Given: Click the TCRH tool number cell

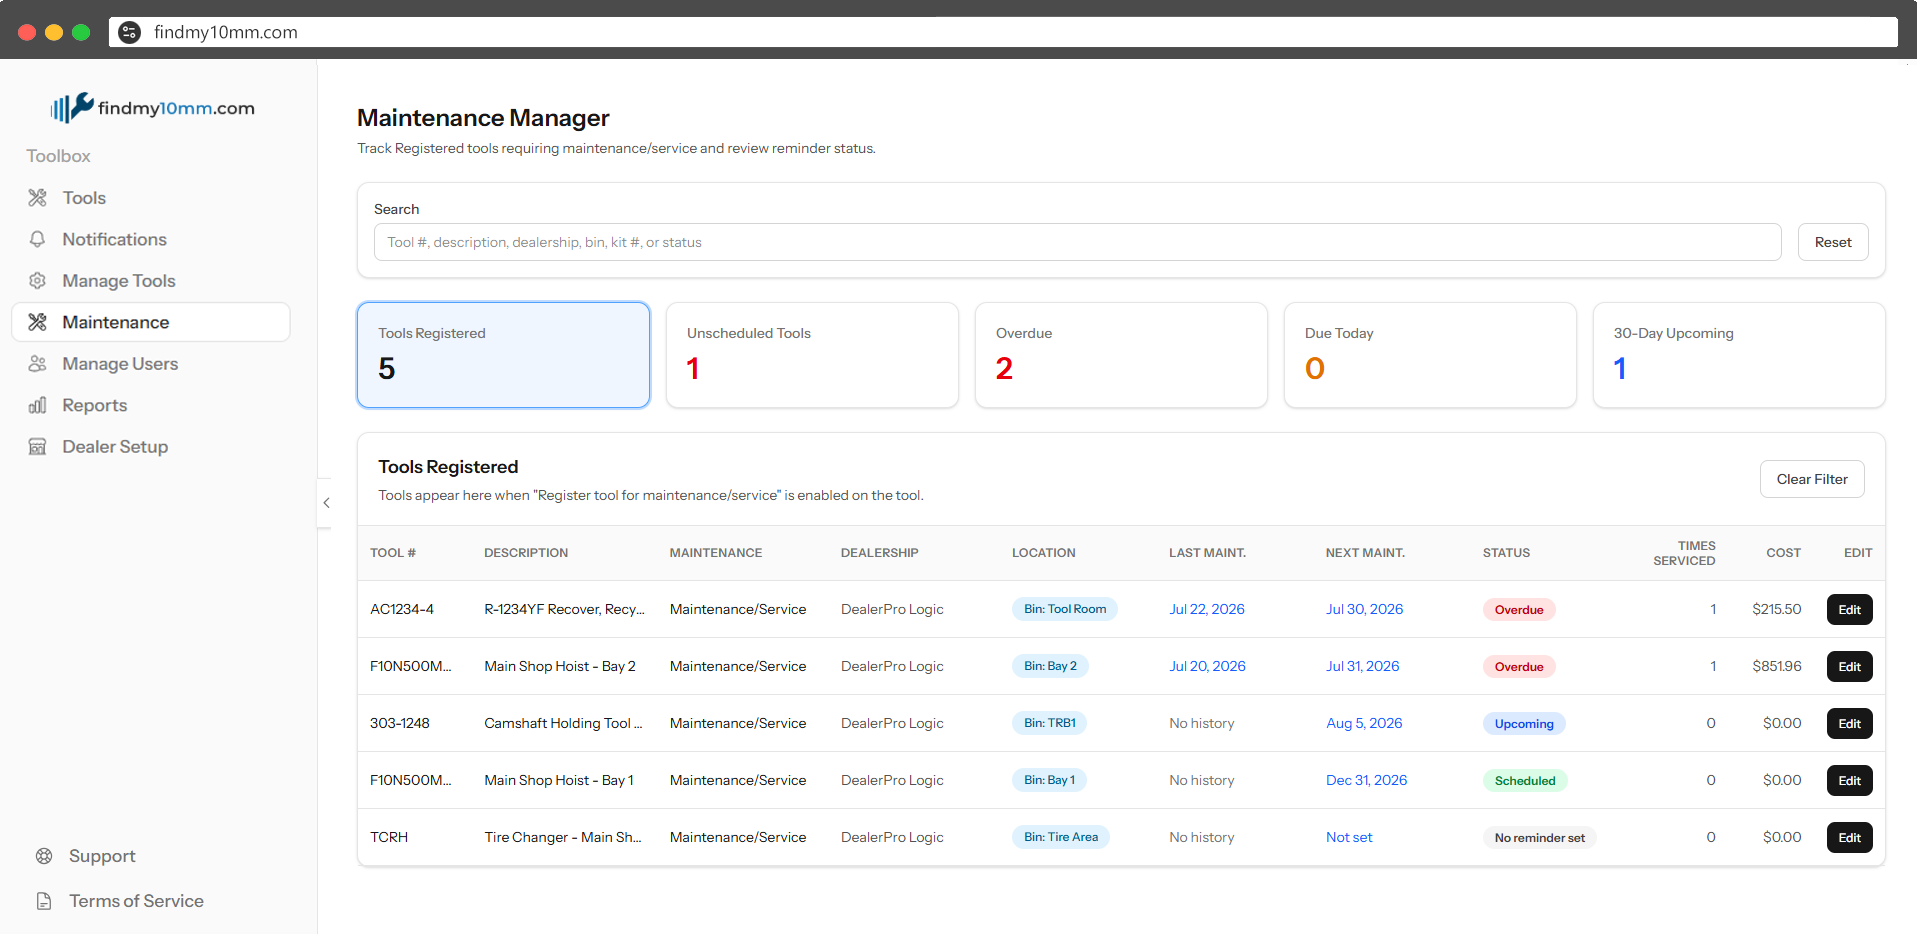Looking at the screenshot, I should click(389, 837).
